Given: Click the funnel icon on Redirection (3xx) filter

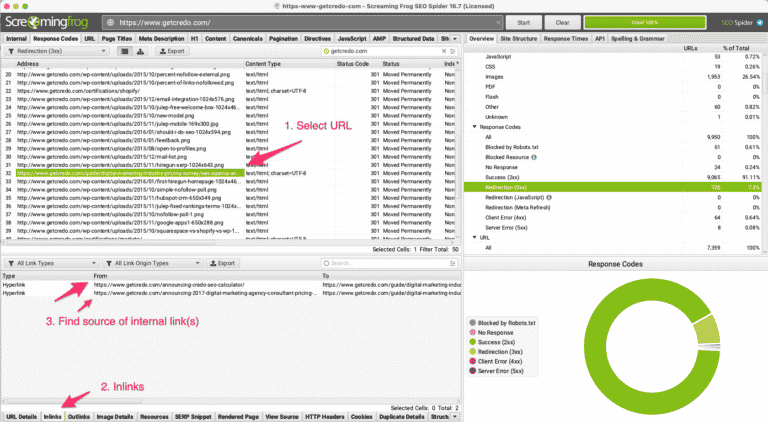Looking at the screenshot, I should 11,51.
